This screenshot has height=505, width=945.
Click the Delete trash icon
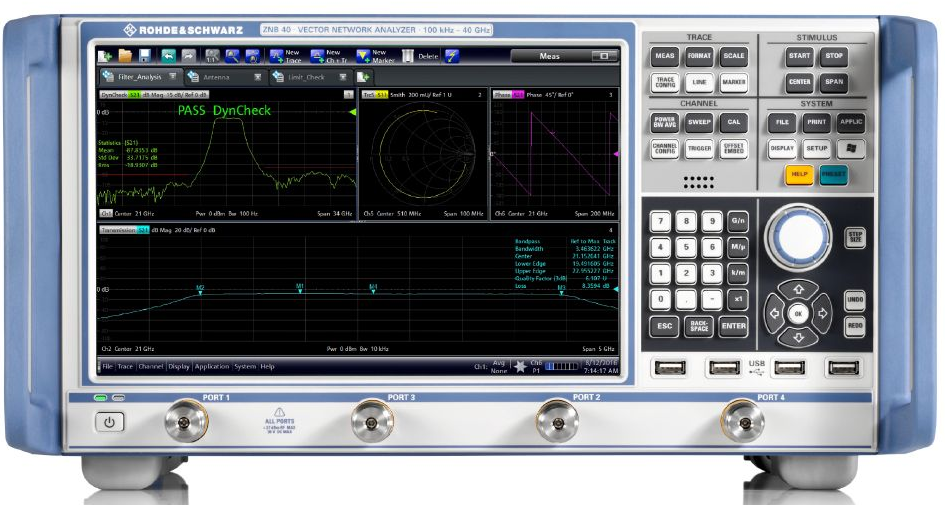coord(408,56)
